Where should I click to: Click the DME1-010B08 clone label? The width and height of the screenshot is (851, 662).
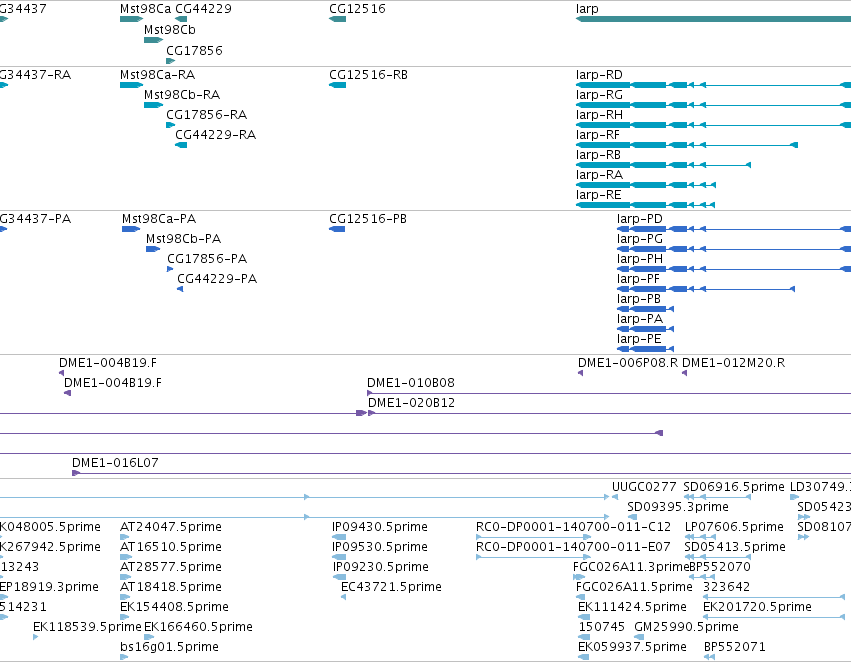[411, 383]
